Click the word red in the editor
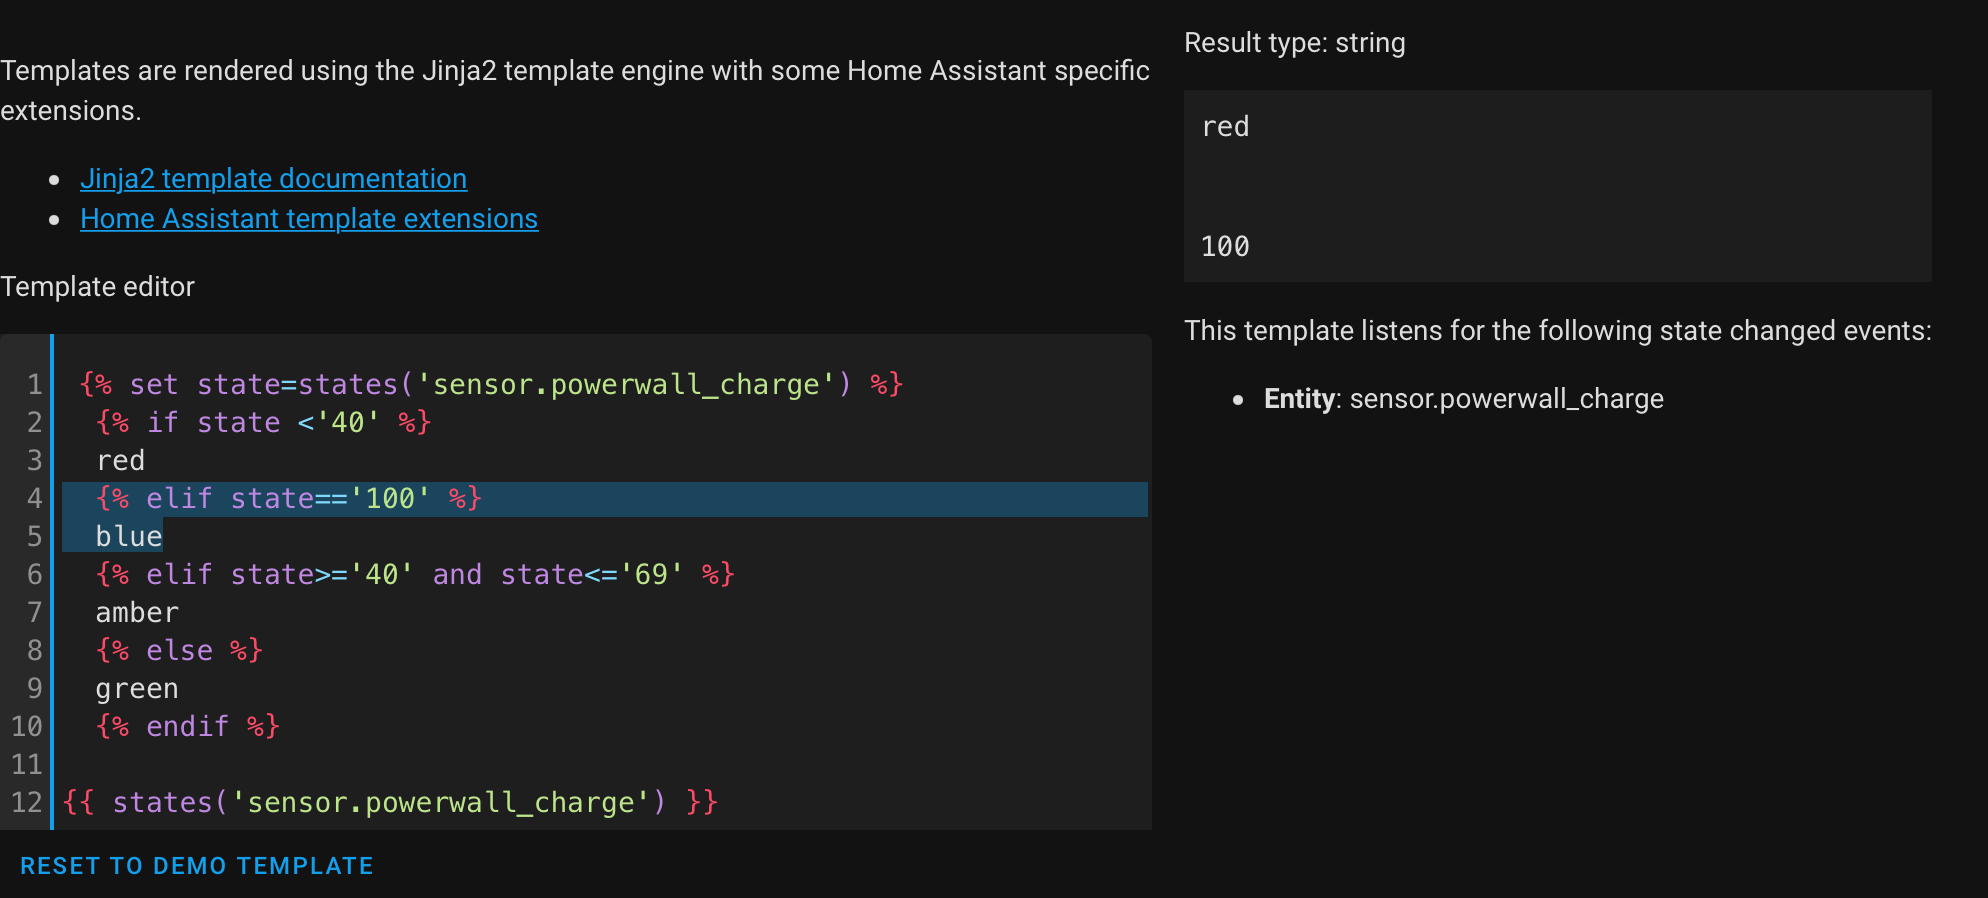Screen dimensions: 1988x898 click(121, 461)
